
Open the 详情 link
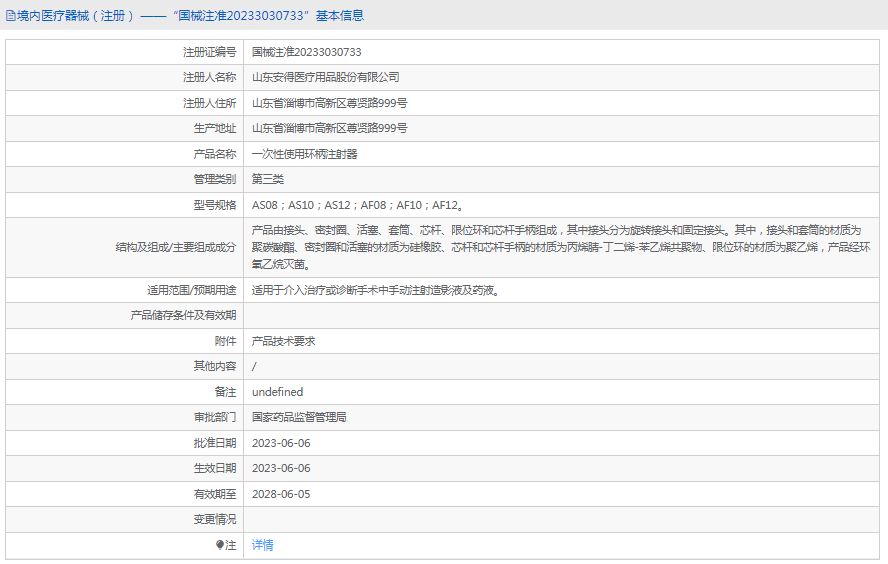coord(263,545)
